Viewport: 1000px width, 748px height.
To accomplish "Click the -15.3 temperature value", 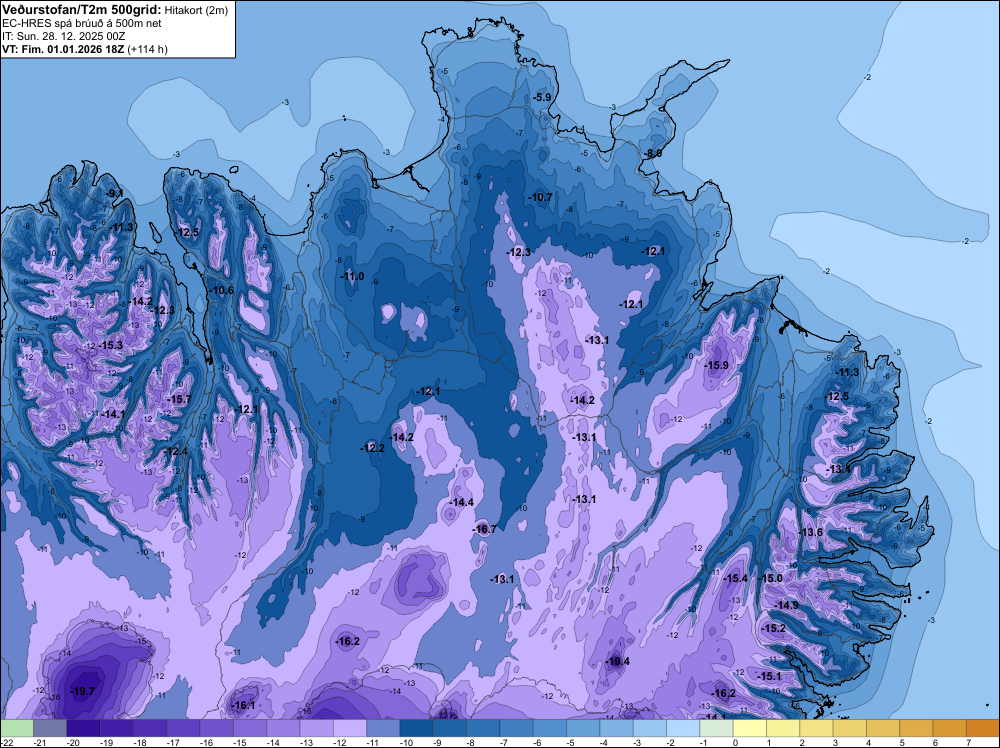I will click(110, 345).
